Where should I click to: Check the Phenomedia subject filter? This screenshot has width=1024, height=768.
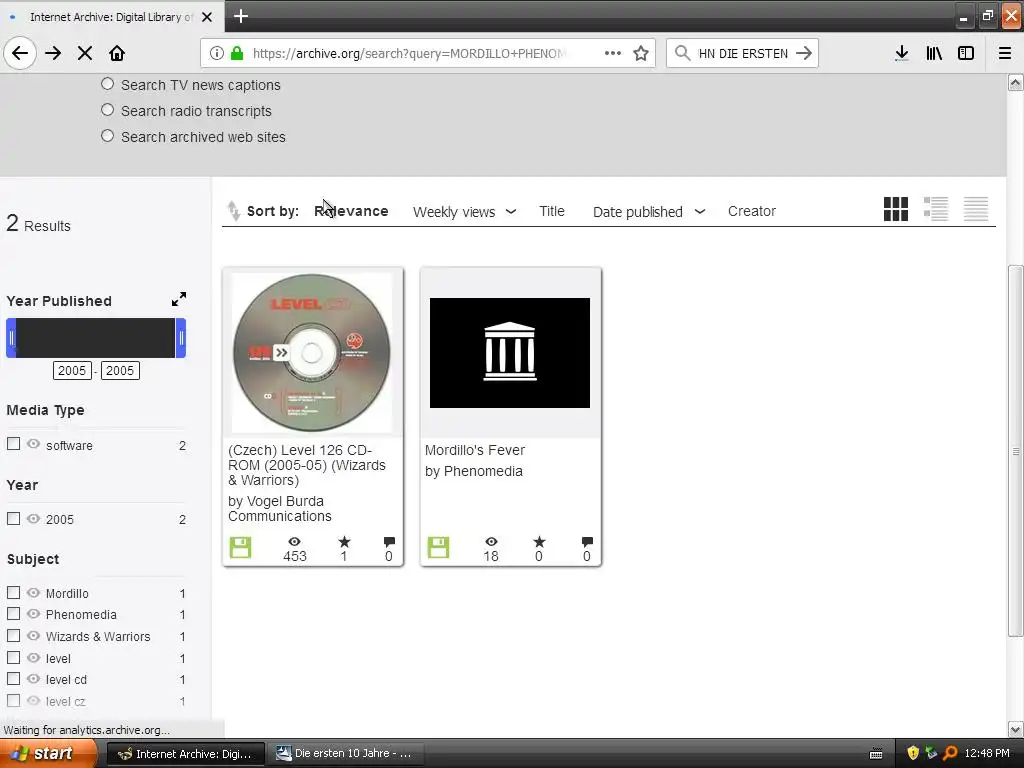tap(14, 614)
